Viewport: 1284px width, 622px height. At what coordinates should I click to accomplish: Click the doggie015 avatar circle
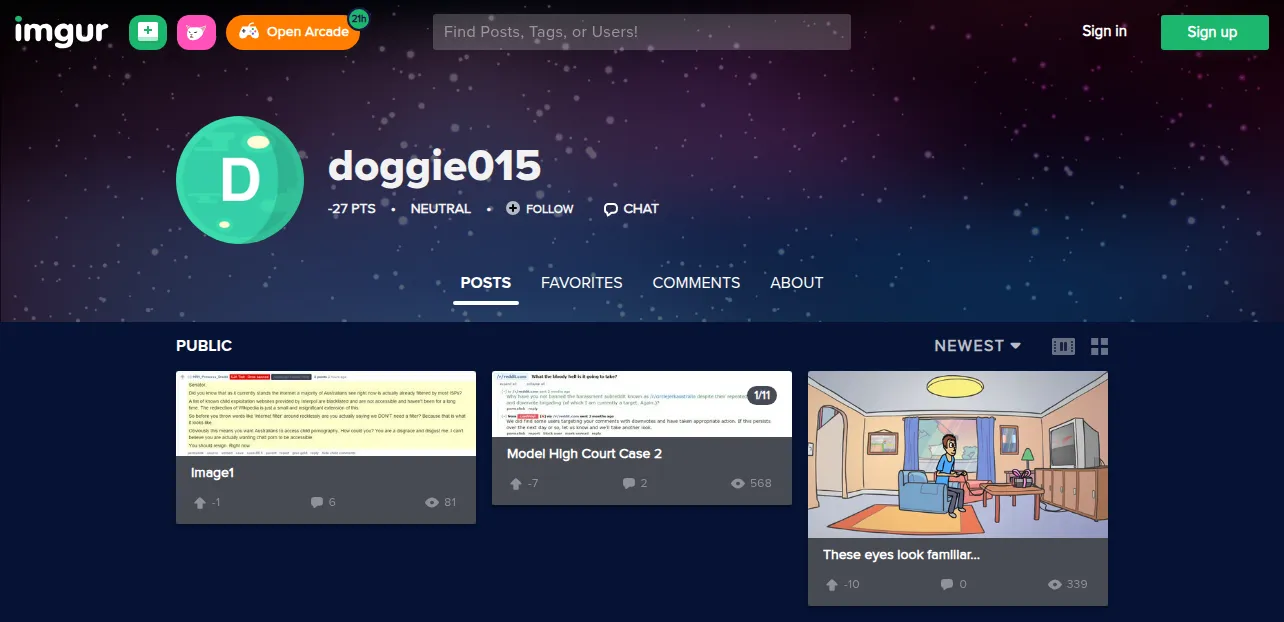pos(240,179)
